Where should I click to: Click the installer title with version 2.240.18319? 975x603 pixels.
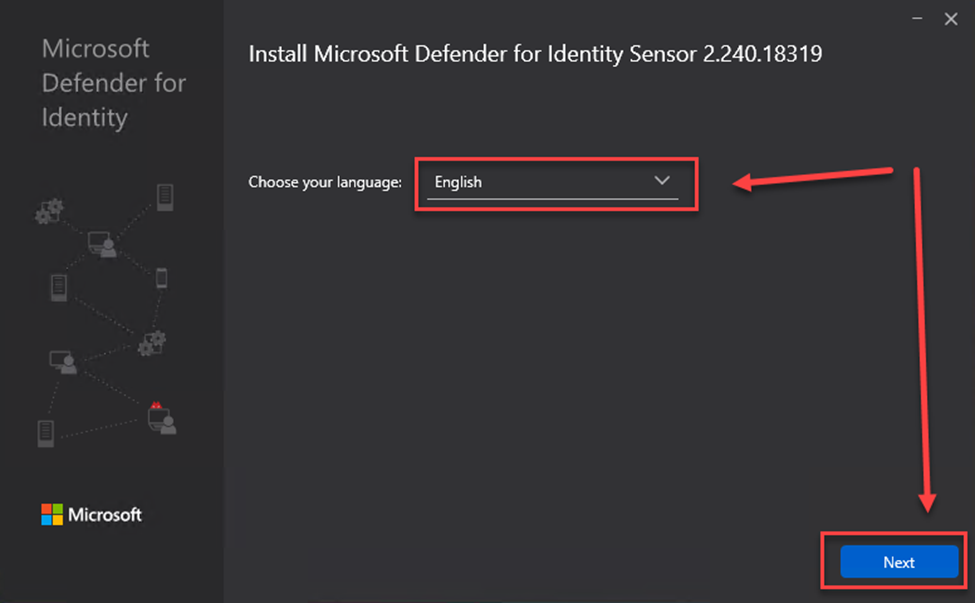point(535,54)
